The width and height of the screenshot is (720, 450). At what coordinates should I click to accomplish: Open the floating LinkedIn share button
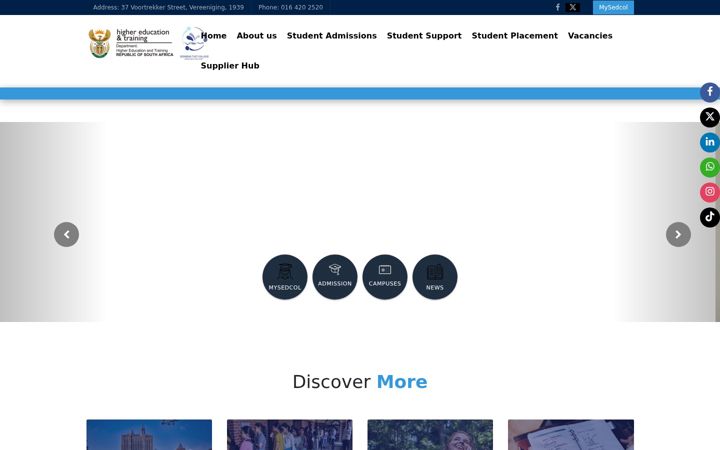pos(709,142)
